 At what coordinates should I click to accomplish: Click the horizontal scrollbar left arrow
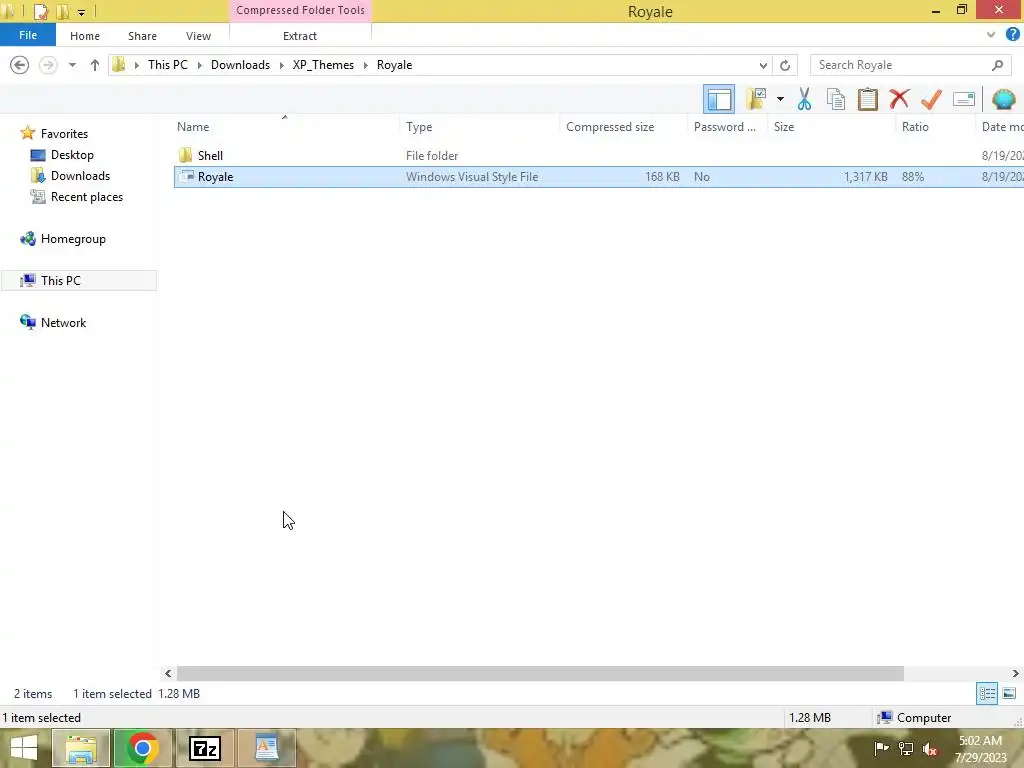pos(168,673)
